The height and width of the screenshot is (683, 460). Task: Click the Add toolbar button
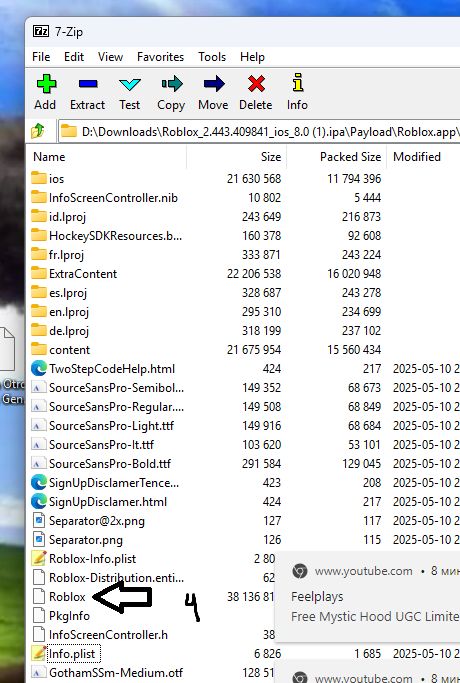point(45,93)
